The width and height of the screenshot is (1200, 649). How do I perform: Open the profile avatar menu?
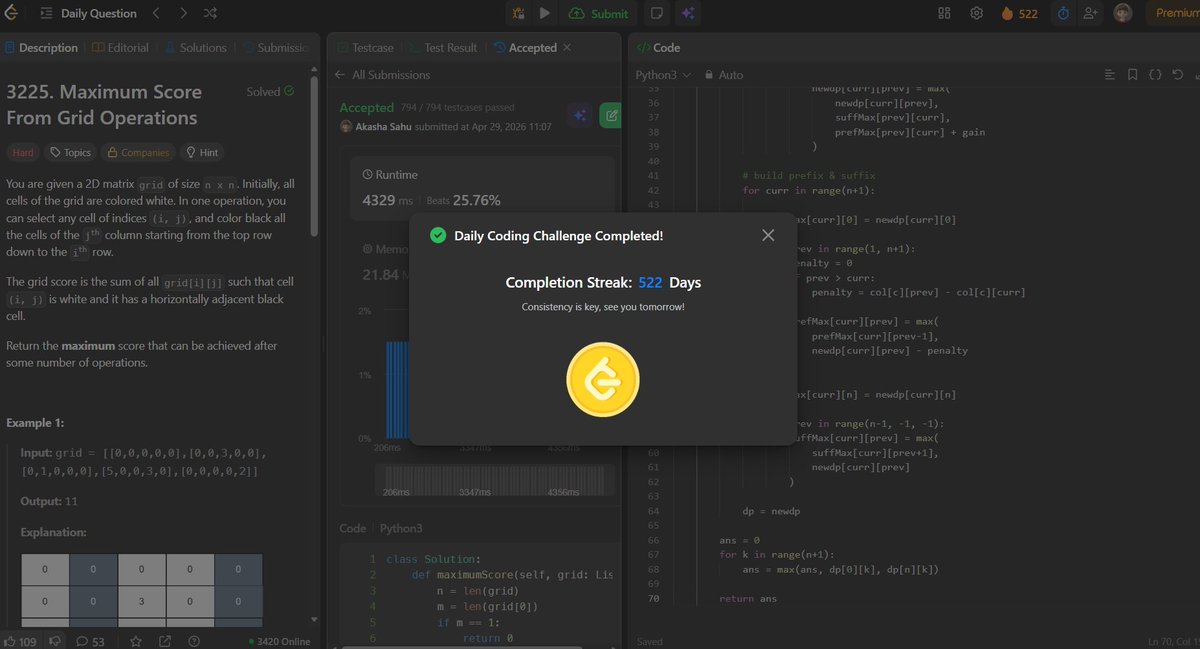pyautogui.click(x=1124, y=13)
